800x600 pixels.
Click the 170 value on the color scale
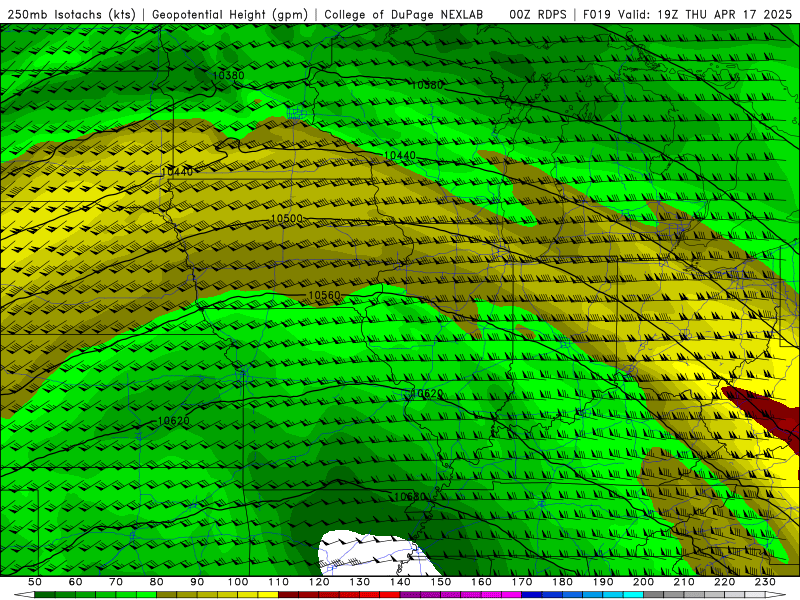coord(521,582)
